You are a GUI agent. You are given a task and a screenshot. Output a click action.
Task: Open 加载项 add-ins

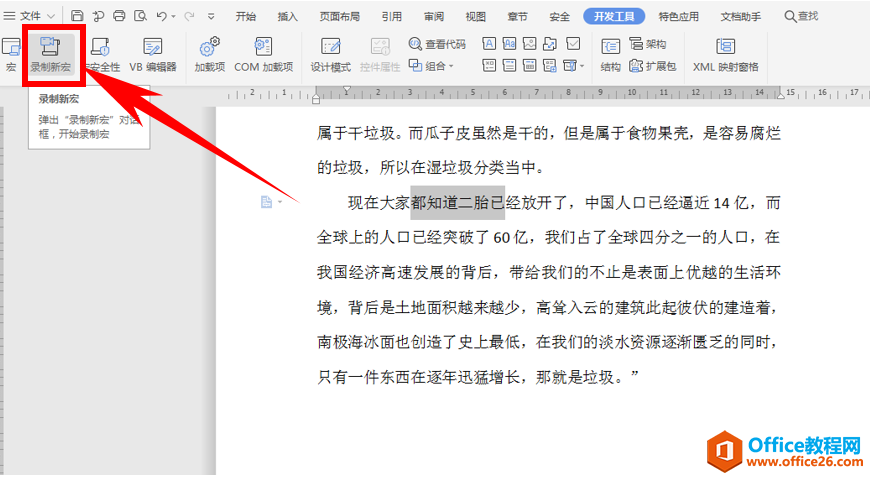pos(210,54)
